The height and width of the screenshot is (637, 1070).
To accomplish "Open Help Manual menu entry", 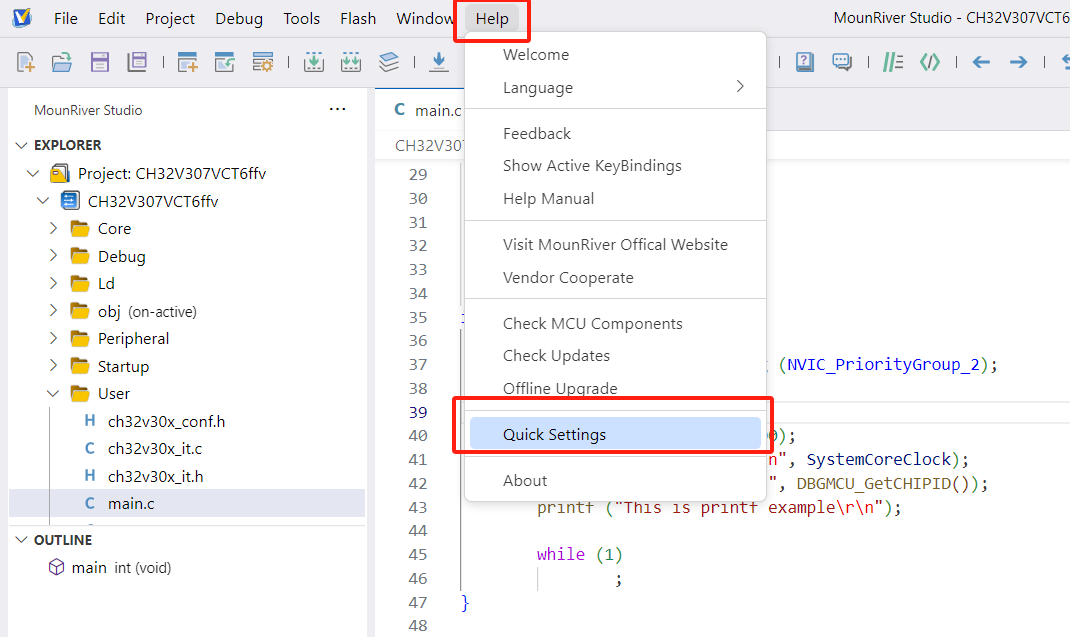I will coord(615,199).
